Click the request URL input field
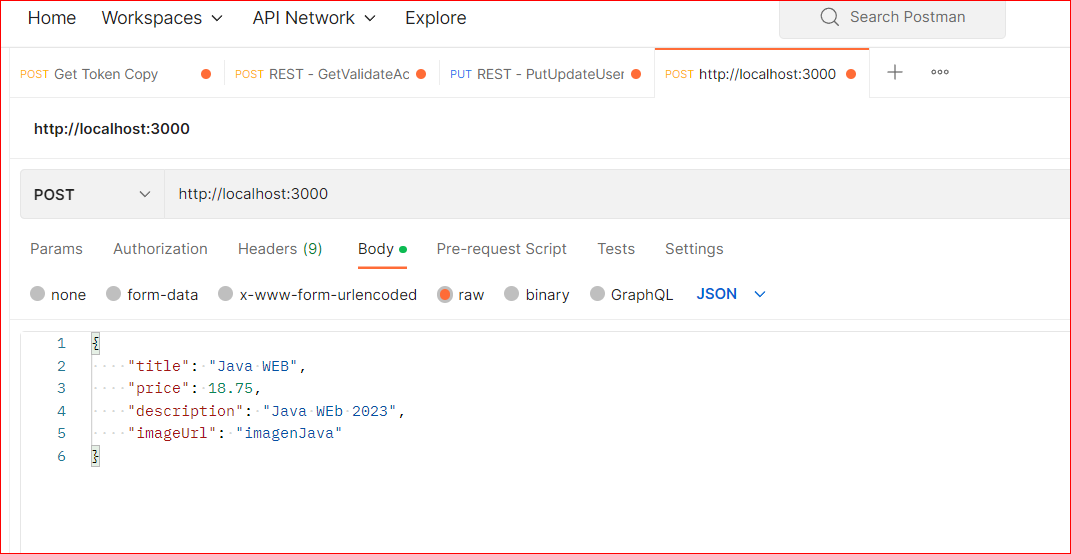 pos(617,194)
